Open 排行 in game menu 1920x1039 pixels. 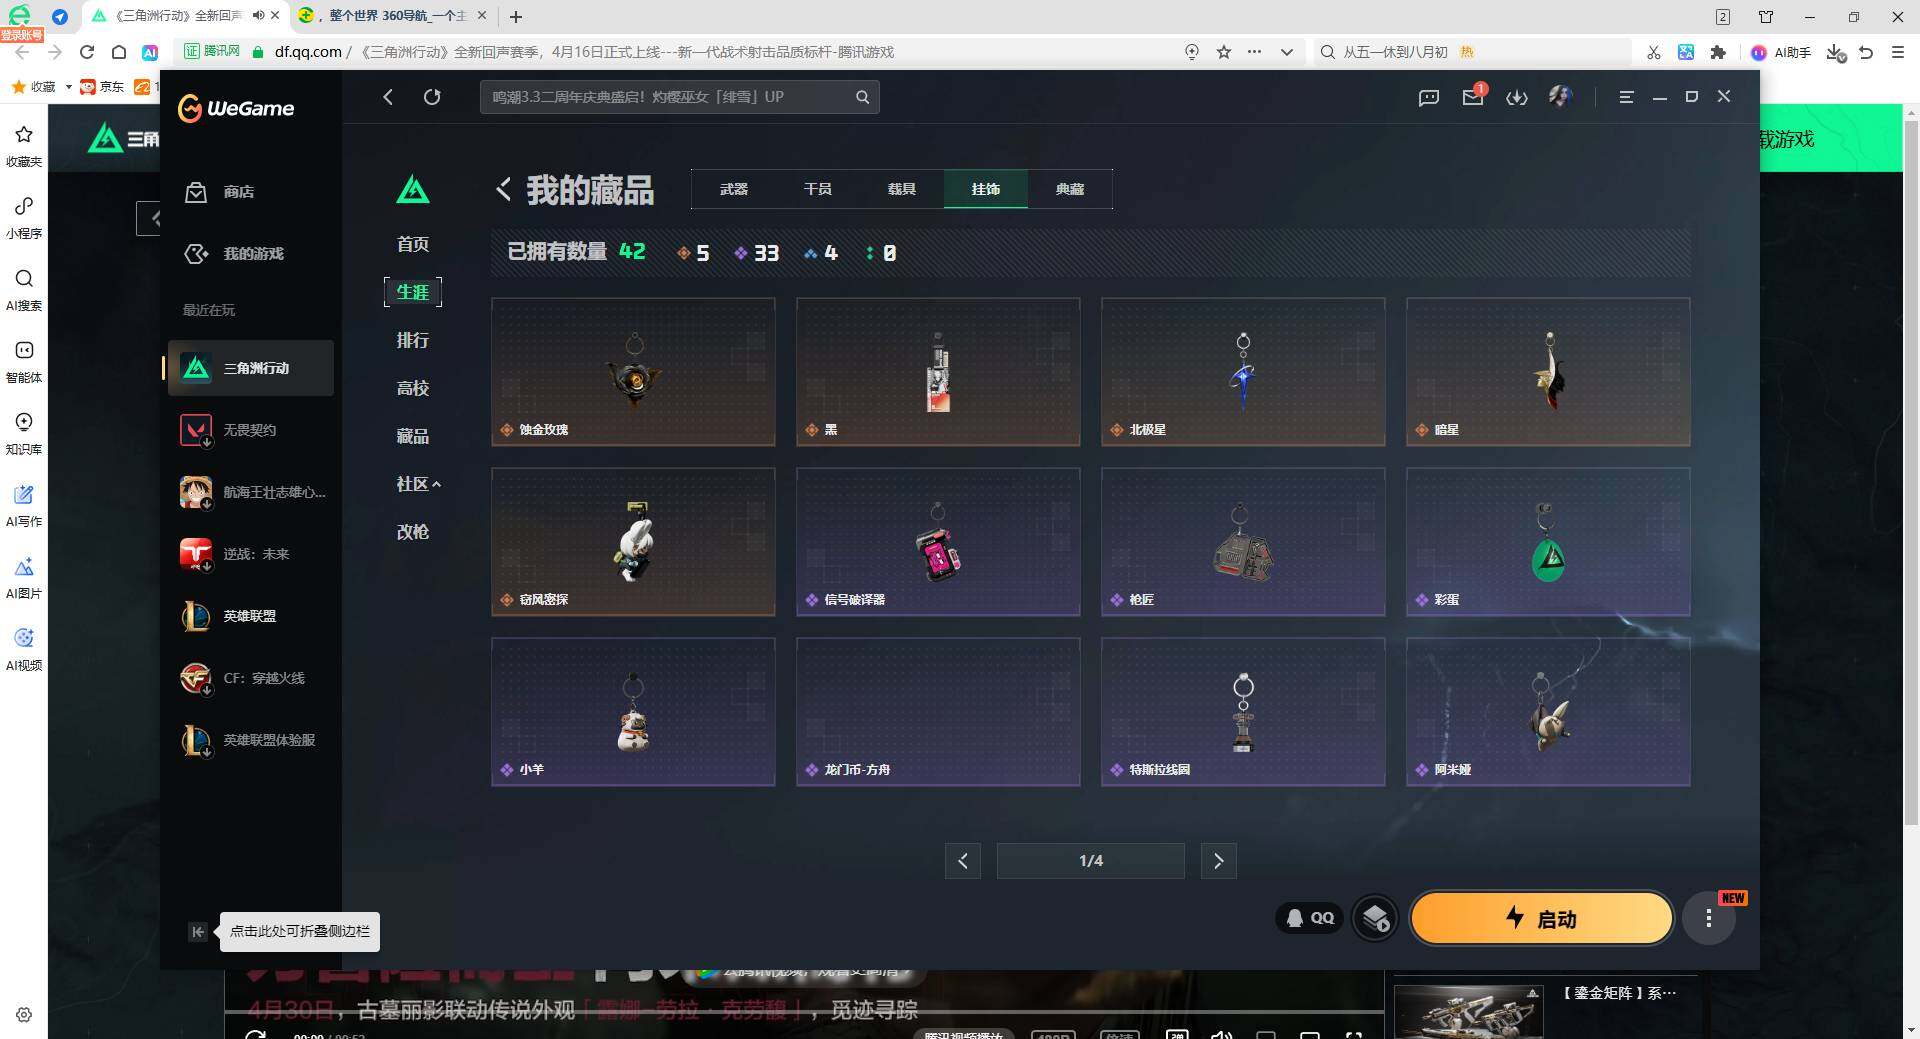click(413, 340)
